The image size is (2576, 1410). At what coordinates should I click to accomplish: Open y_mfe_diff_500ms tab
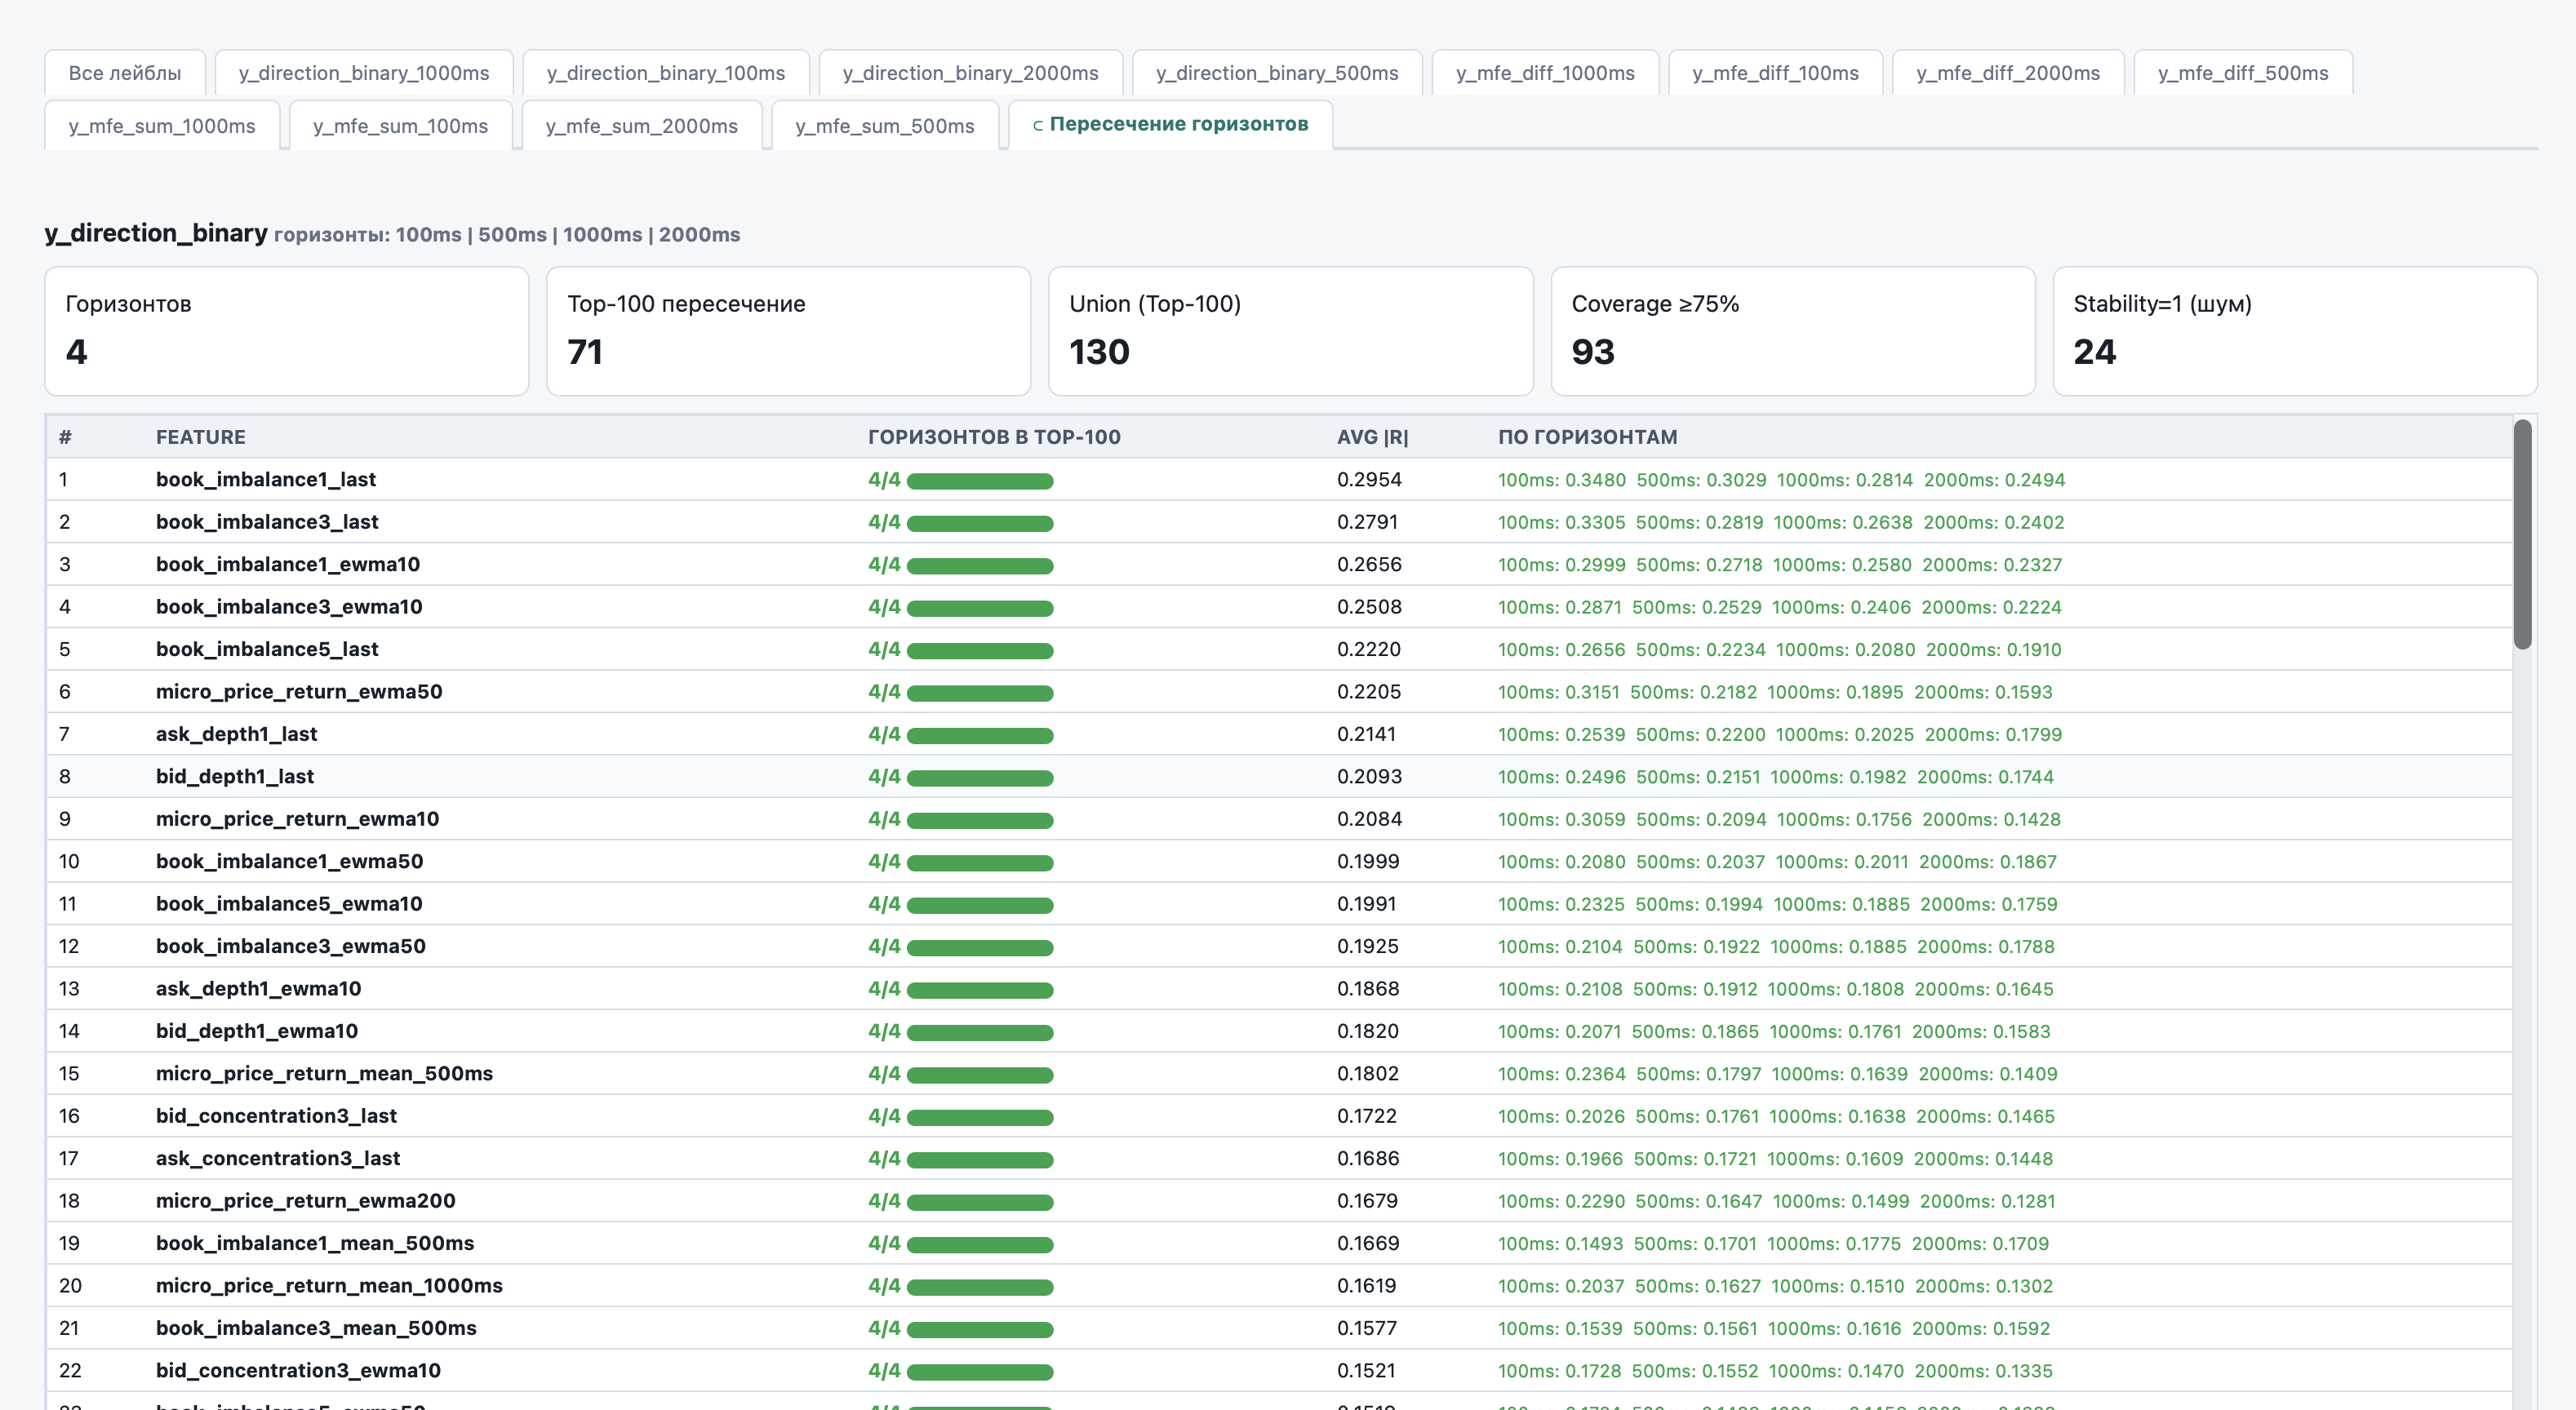2243,73
